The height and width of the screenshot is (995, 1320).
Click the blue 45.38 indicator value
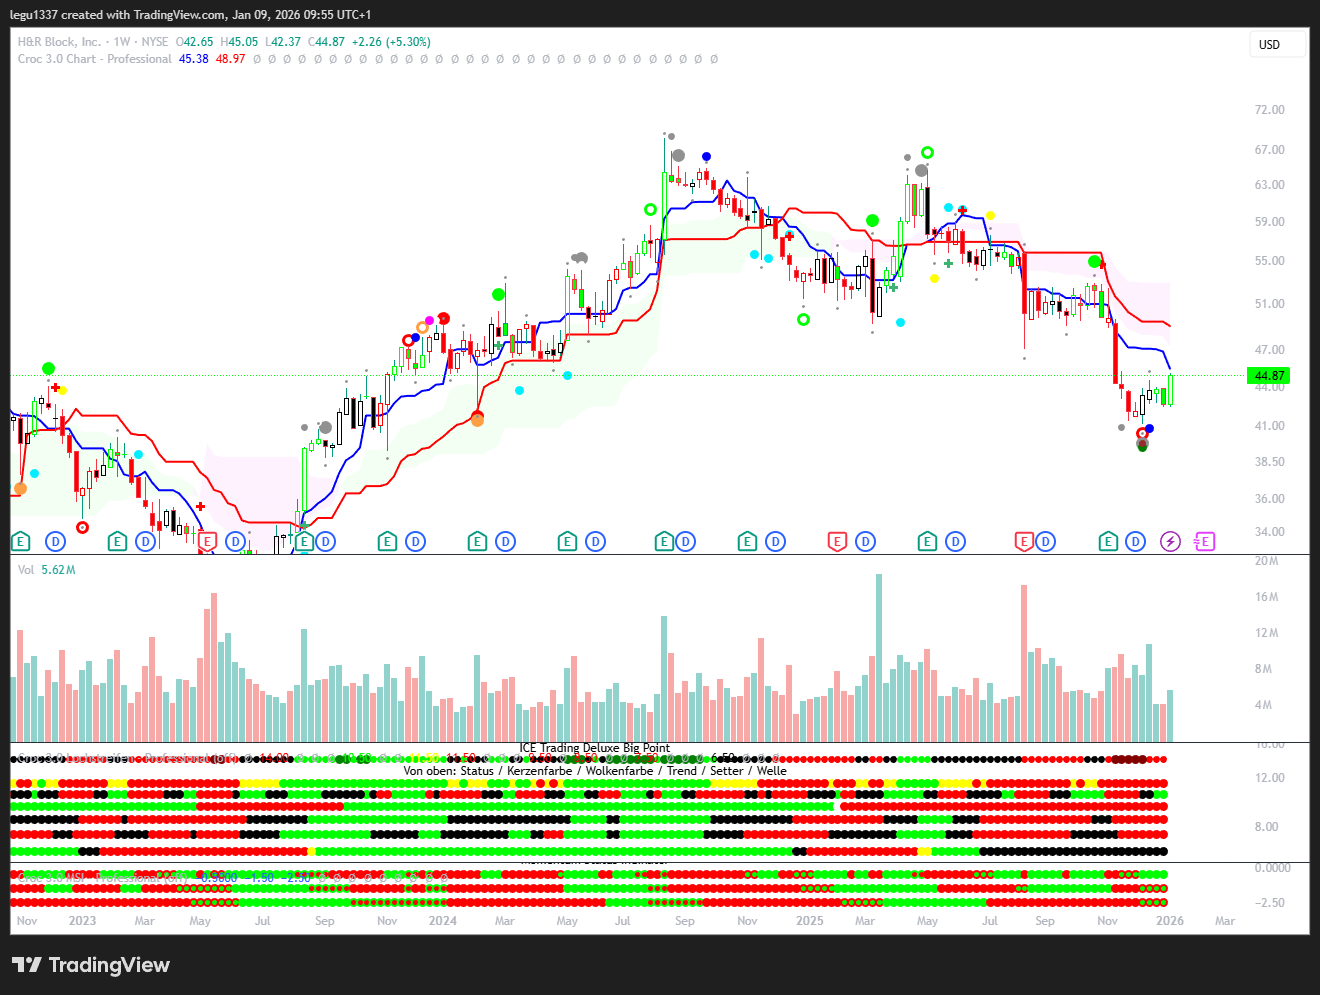[193, 59]
